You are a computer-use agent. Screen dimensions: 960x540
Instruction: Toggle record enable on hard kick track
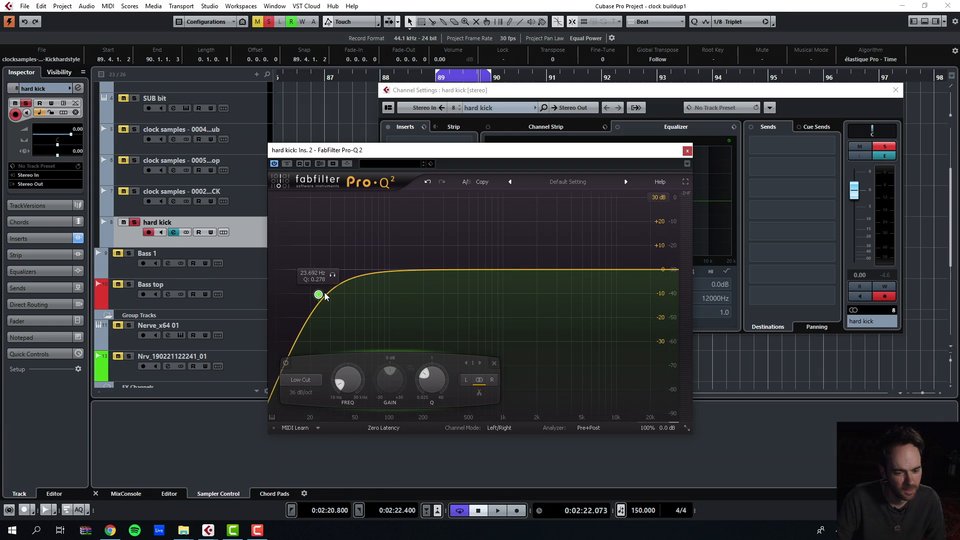148,232
